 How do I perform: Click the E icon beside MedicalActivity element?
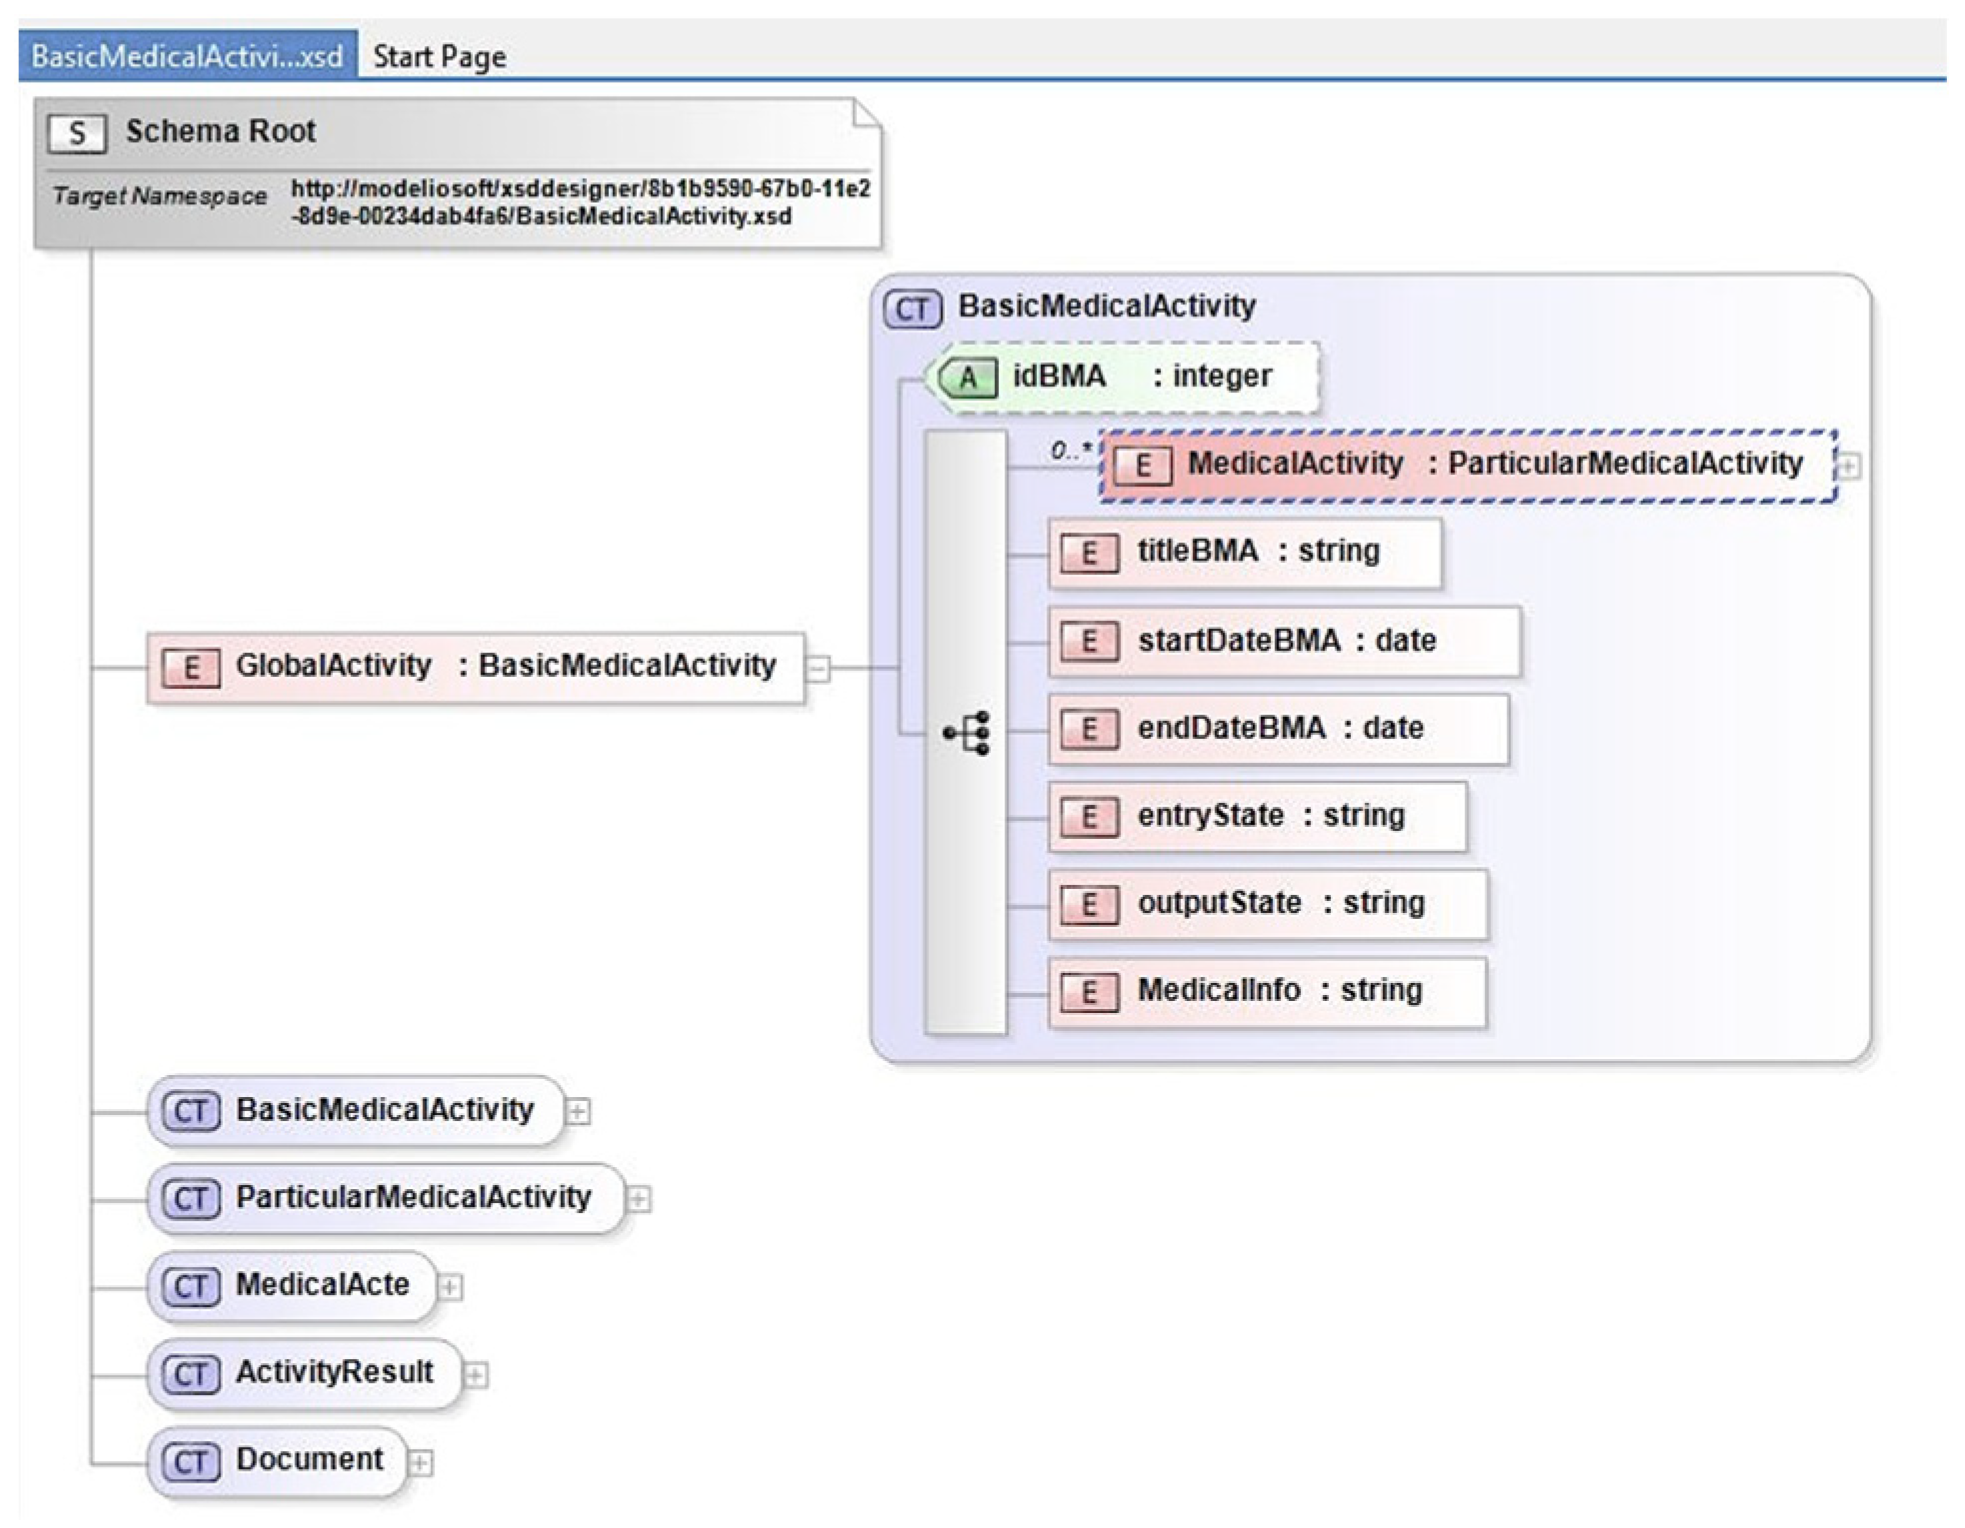coord(1142,465)
